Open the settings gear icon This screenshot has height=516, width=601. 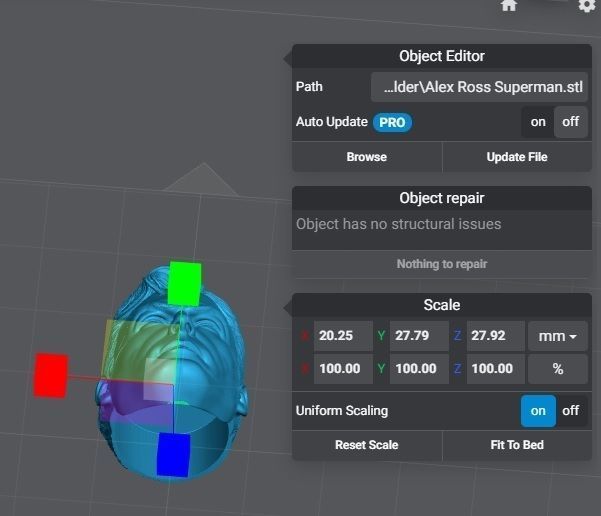tap(586, 5)
